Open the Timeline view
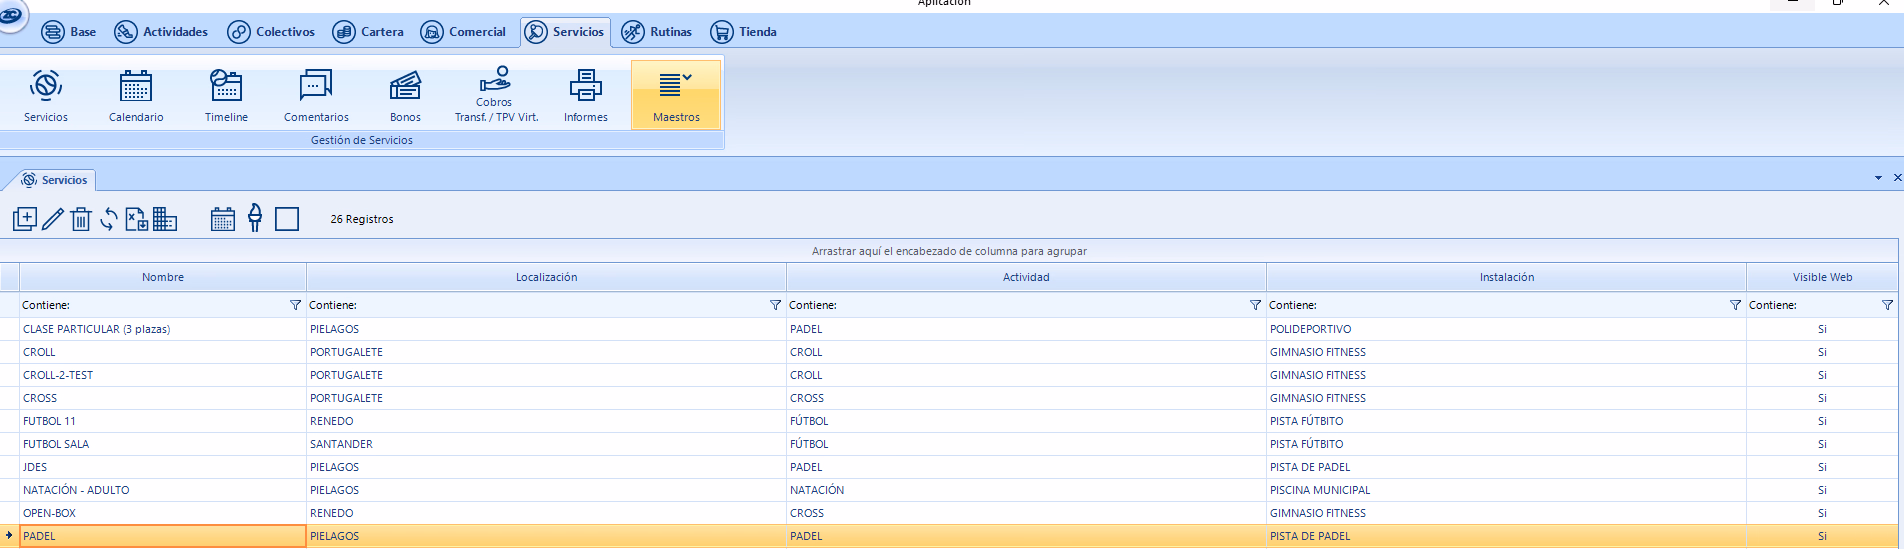The image size is (1904, 549). click(x=226, y=96)
